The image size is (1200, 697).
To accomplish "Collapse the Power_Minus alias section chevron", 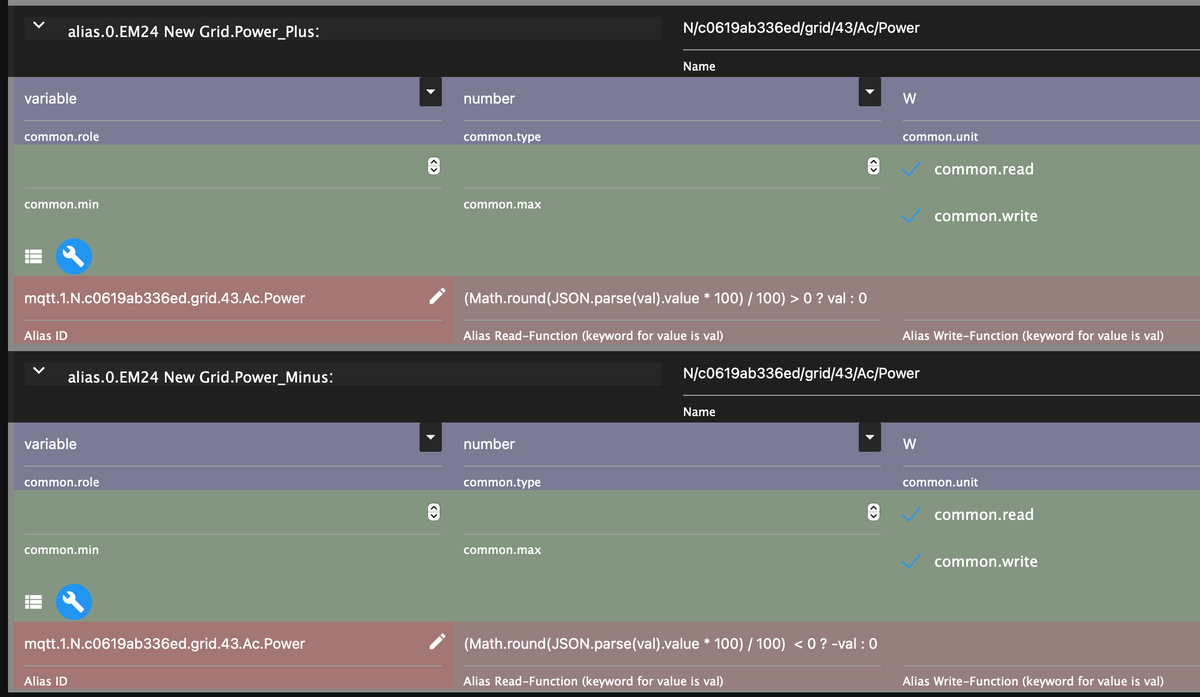I will tap(38, 371).
